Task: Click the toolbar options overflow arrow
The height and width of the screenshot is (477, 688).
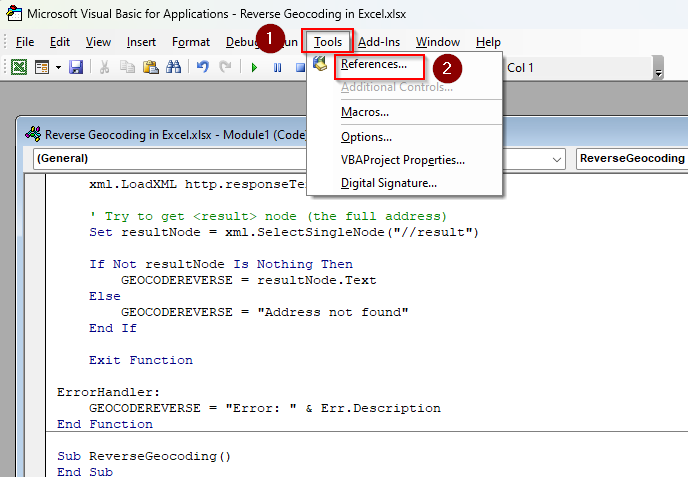Action: coord(658,68)
